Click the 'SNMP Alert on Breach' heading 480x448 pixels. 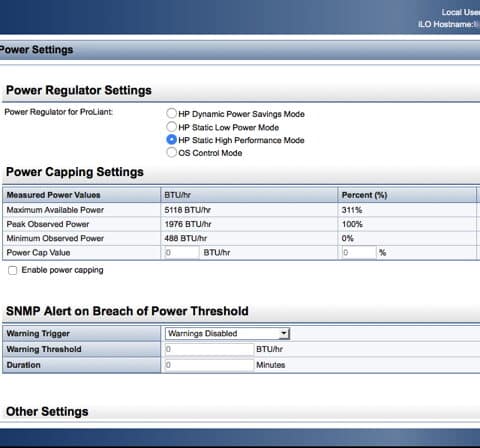[127, 311]
